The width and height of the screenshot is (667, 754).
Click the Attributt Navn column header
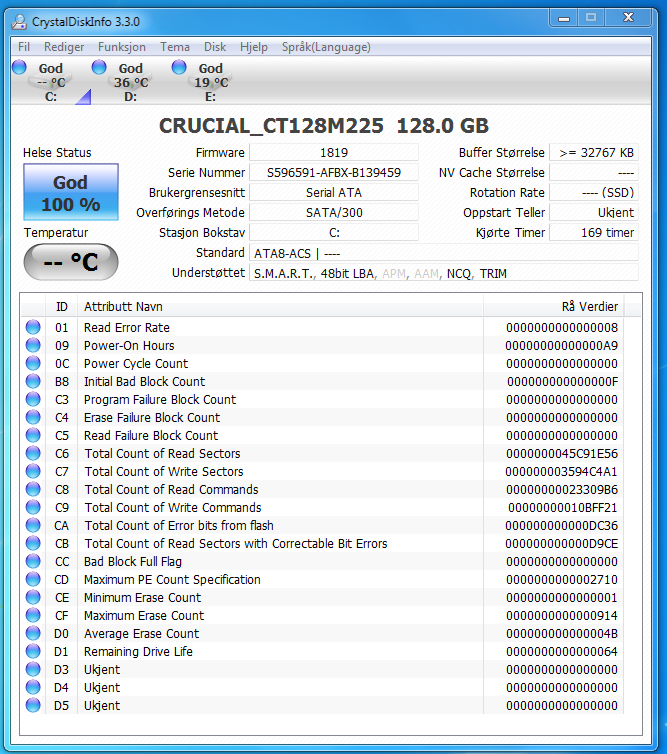[280, 307]
